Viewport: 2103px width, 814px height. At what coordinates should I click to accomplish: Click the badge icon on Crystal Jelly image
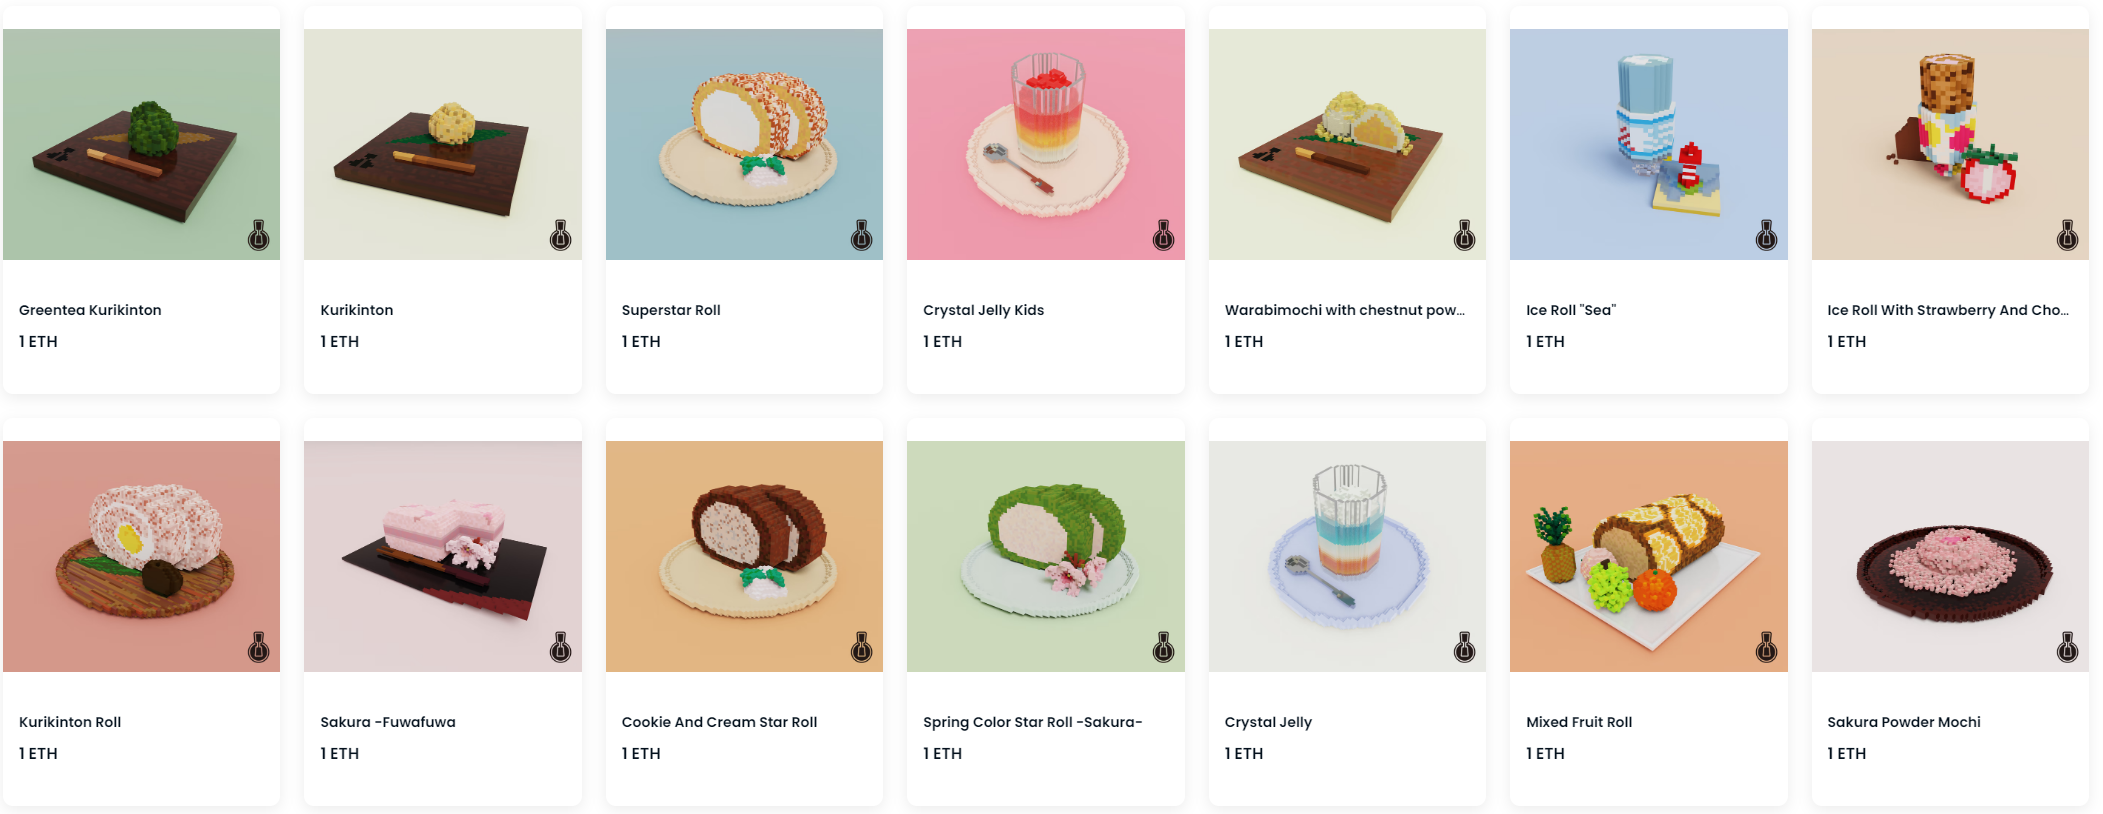tap(1465, 648)
